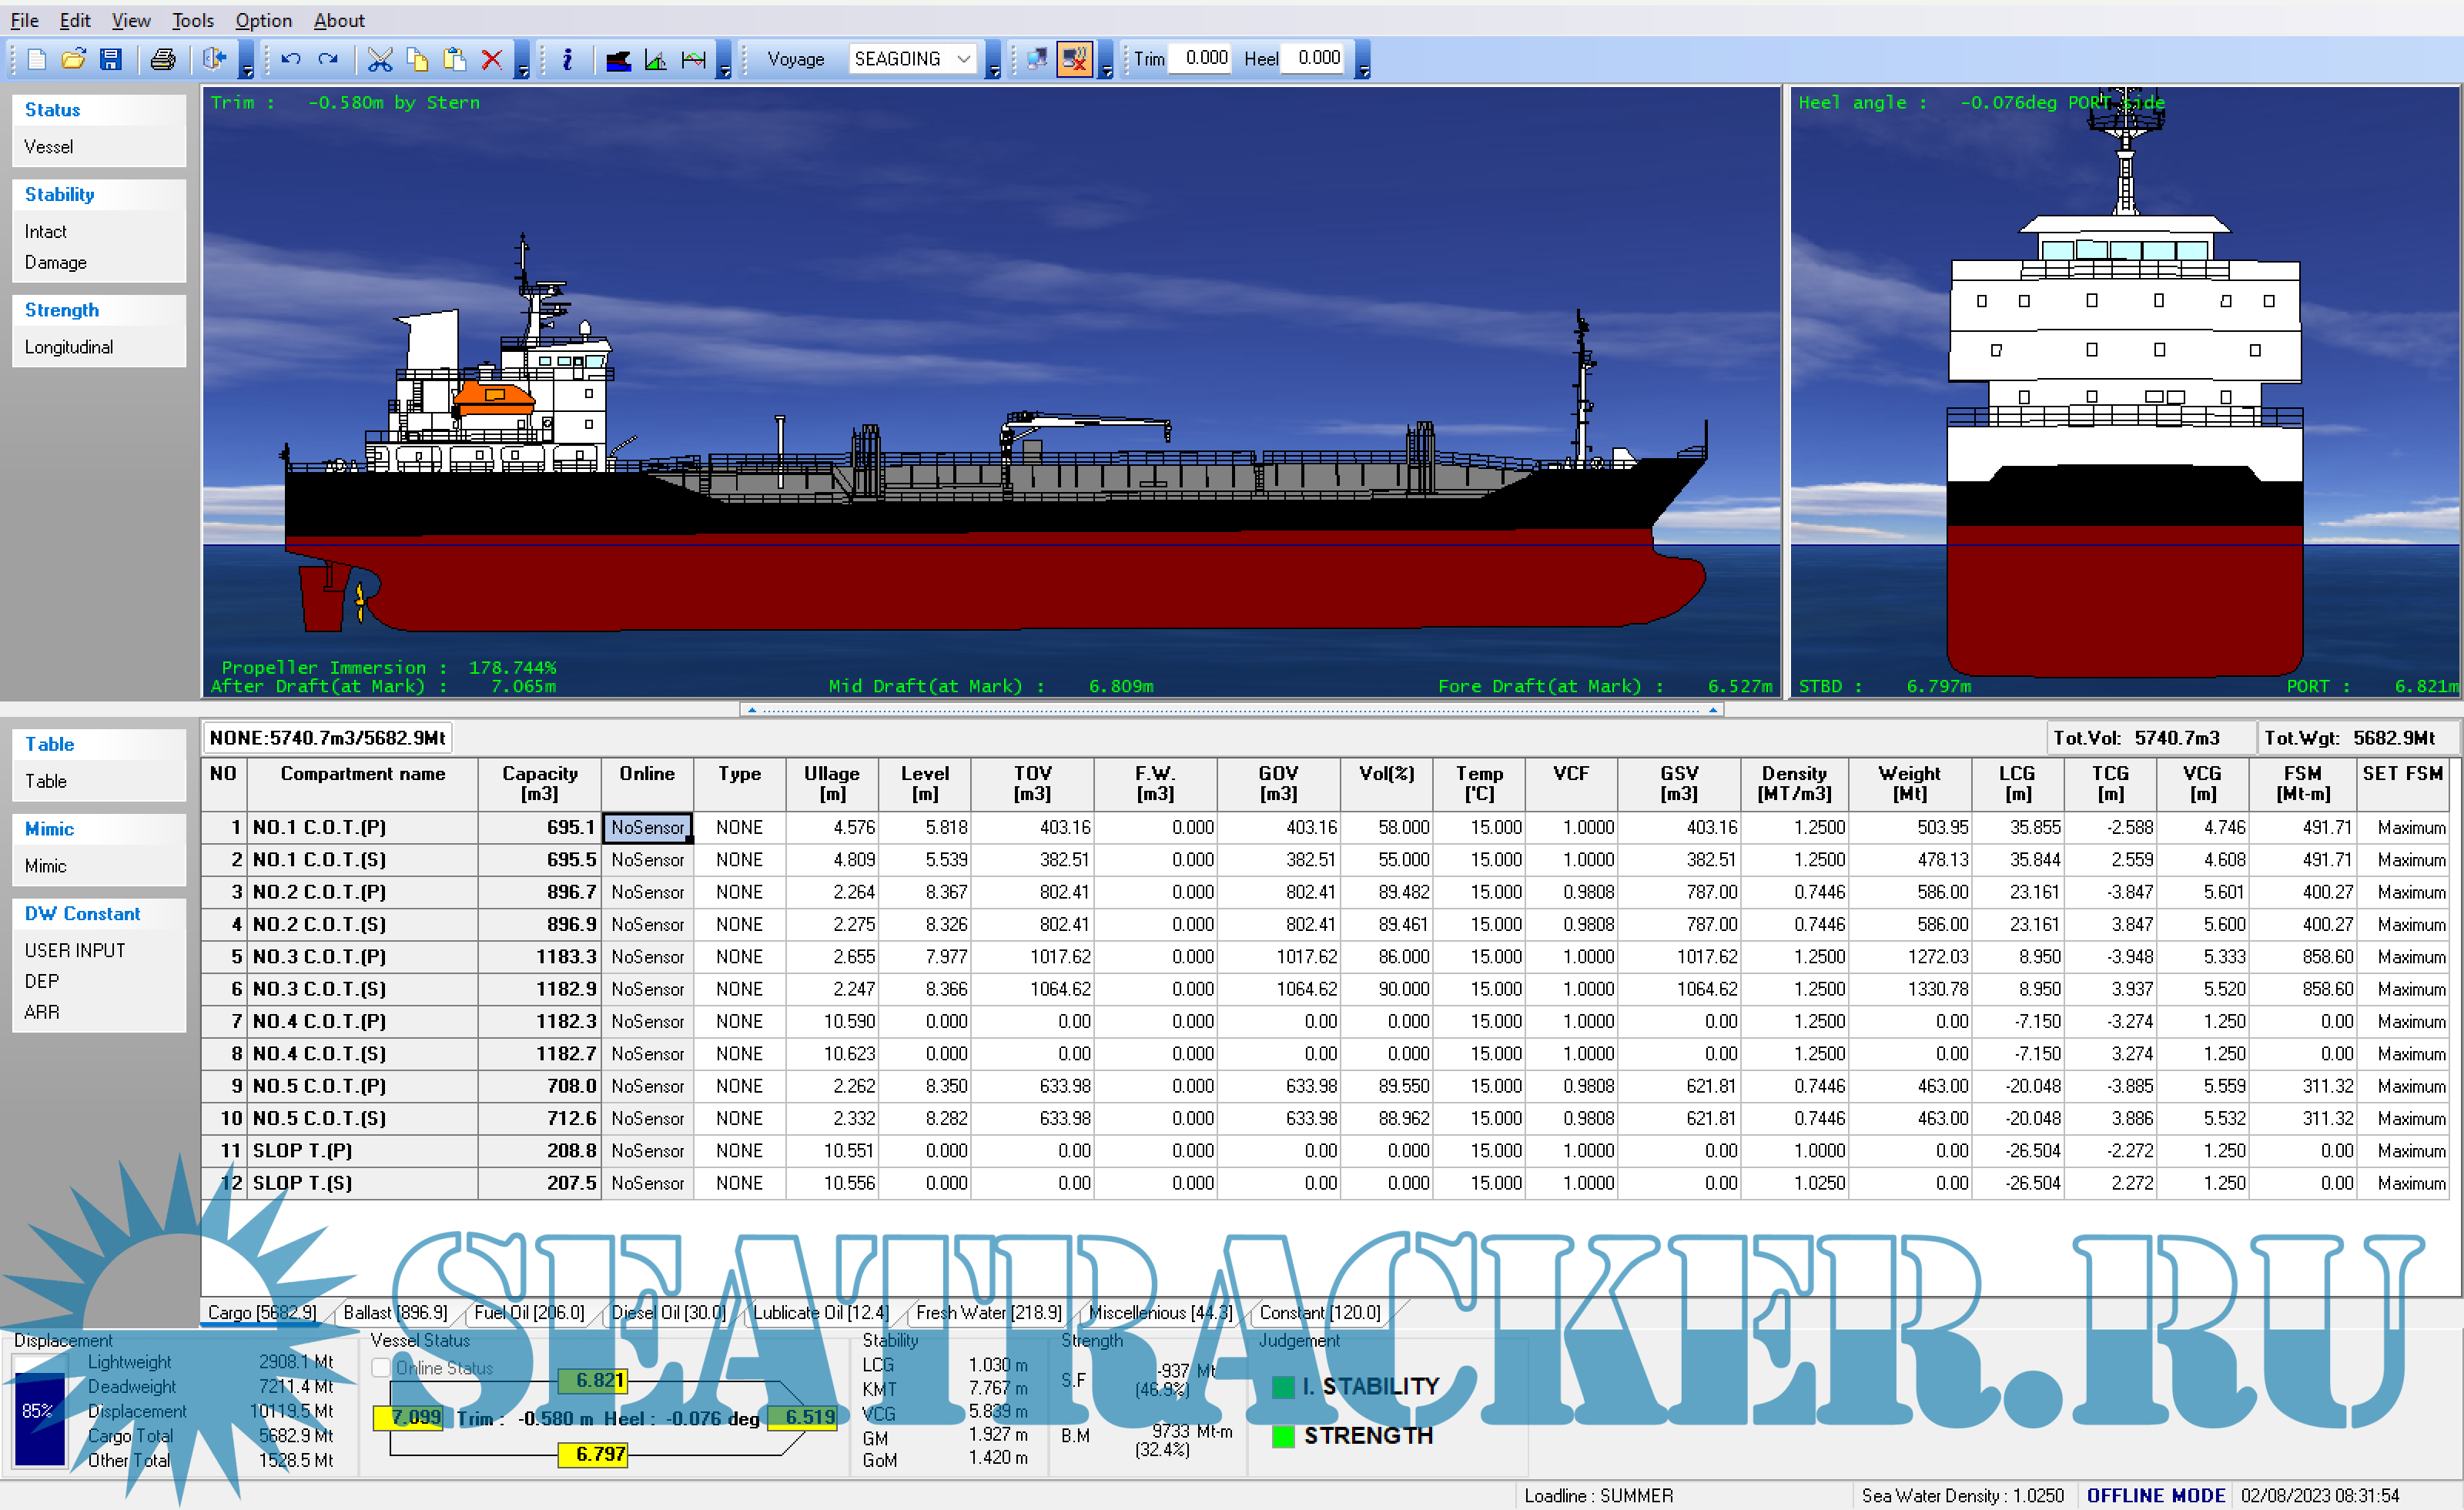
Task: Click the scissors Cut icon
Action: click(x=380, y=59)
